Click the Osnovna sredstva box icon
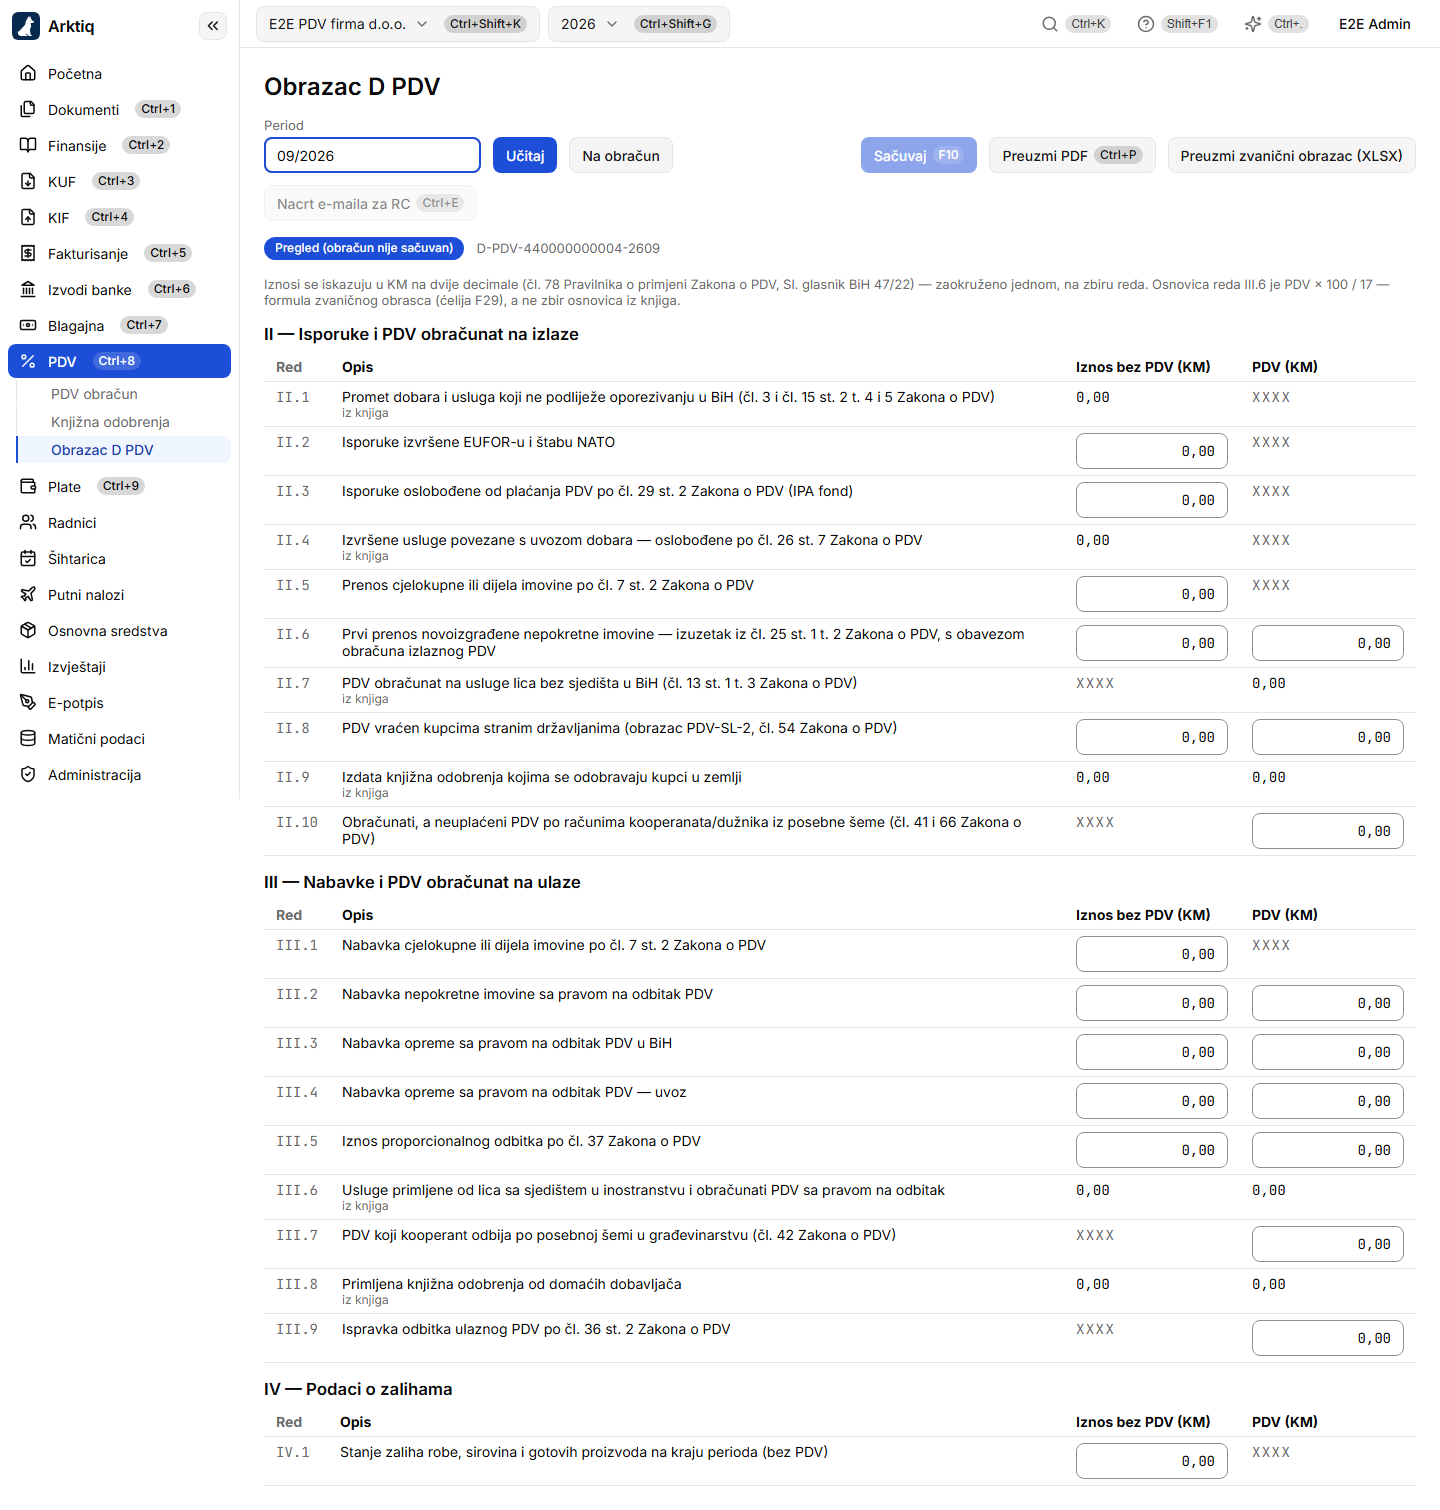The width and height of the screenshot is (1440, 1510). click(x=28, y=631)
